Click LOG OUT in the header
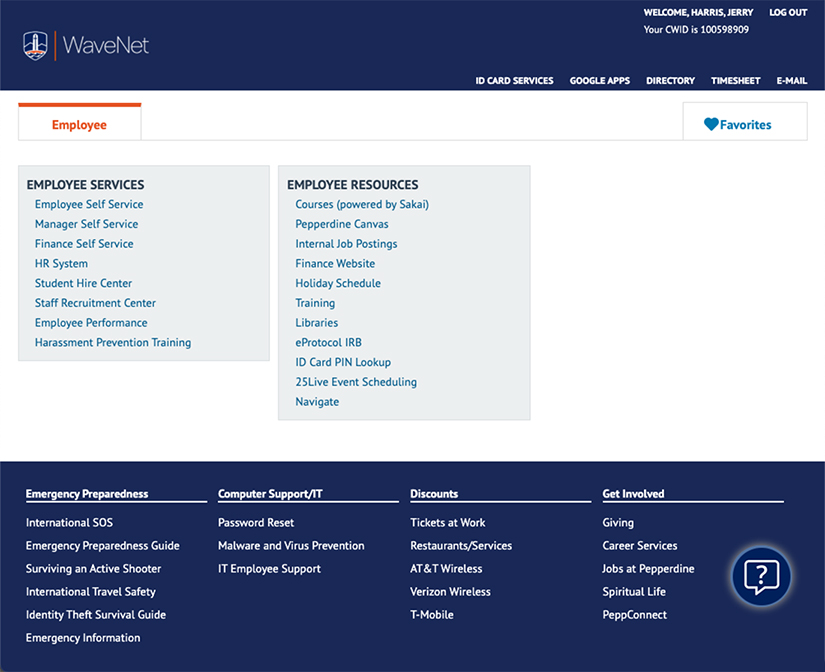This screenshot has height=672, width=825. (788, 12)
